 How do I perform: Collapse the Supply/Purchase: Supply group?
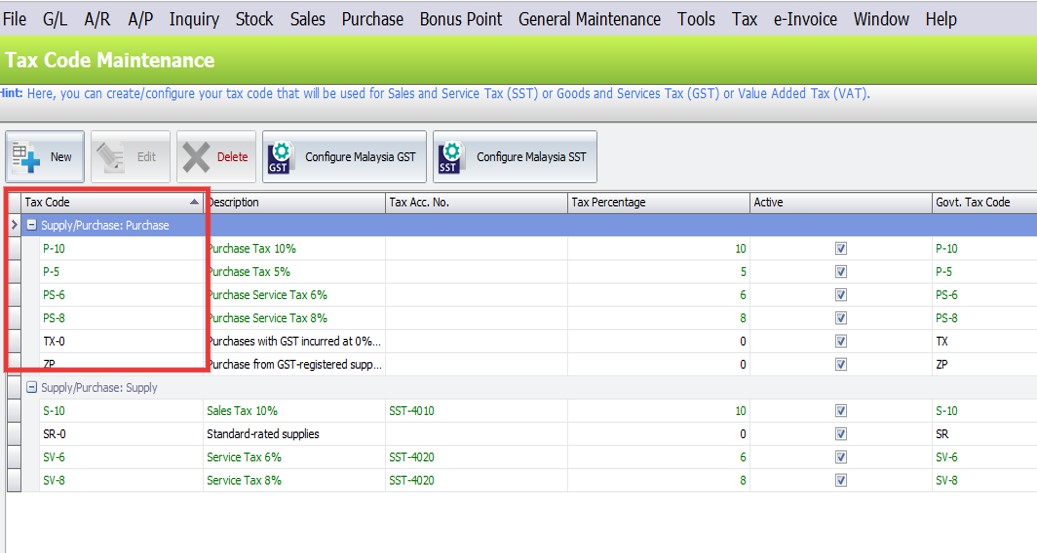click(x=32, y=388)
